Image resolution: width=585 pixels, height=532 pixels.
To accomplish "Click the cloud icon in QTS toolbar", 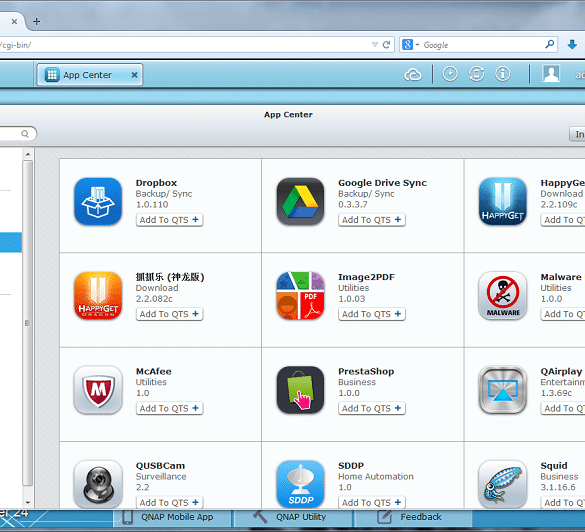I will pos(413,75).
